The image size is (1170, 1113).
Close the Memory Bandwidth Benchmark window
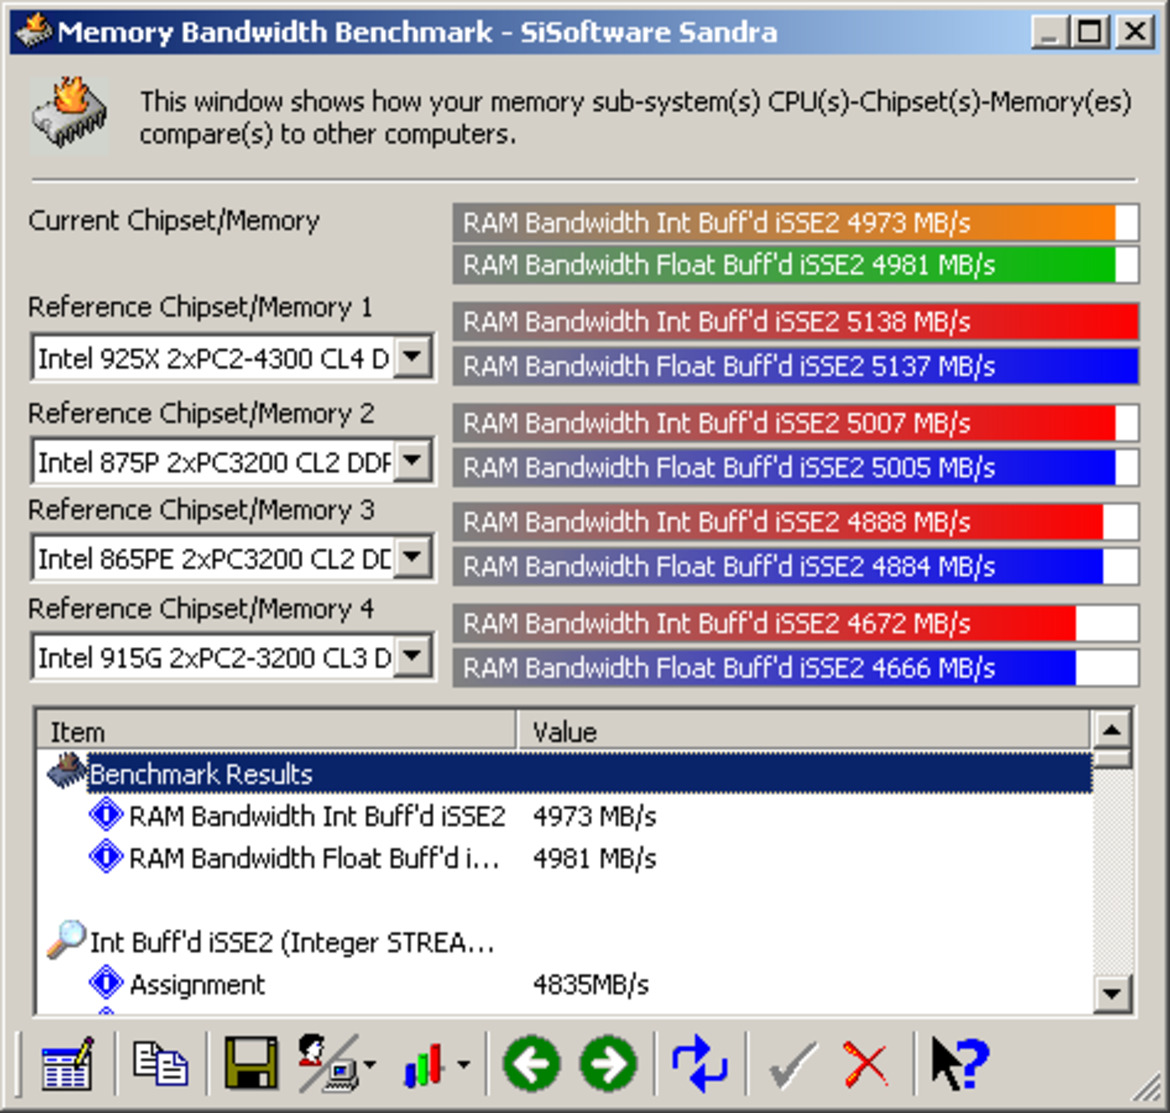pyautogui.click(x=1134, y=32)
